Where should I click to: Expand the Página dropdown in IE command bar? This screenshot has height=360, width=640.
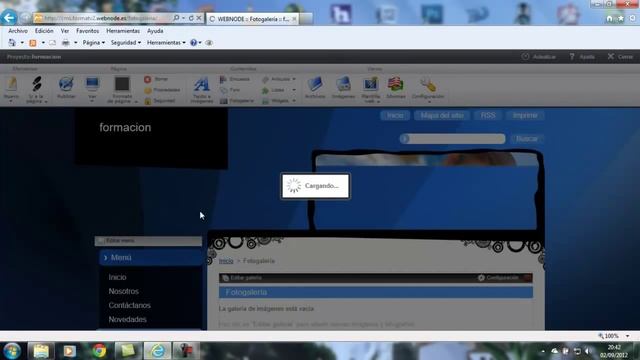[93, 42]
